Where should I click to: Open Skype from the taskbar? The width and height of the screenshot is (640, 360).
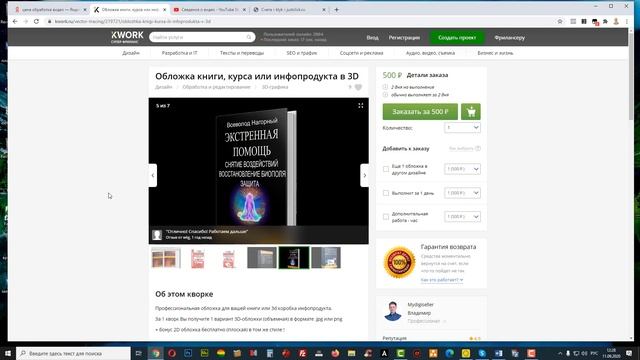(x=482, y=353)
